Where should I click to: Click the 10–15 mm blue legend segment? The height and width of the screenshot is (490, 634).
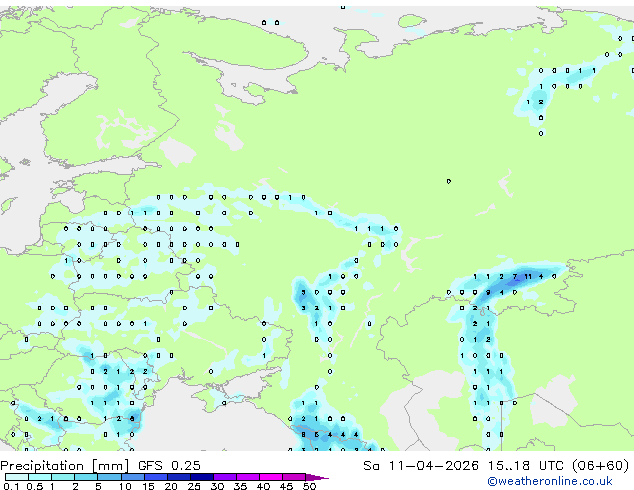pyautogui.click(x=132, y=477)
